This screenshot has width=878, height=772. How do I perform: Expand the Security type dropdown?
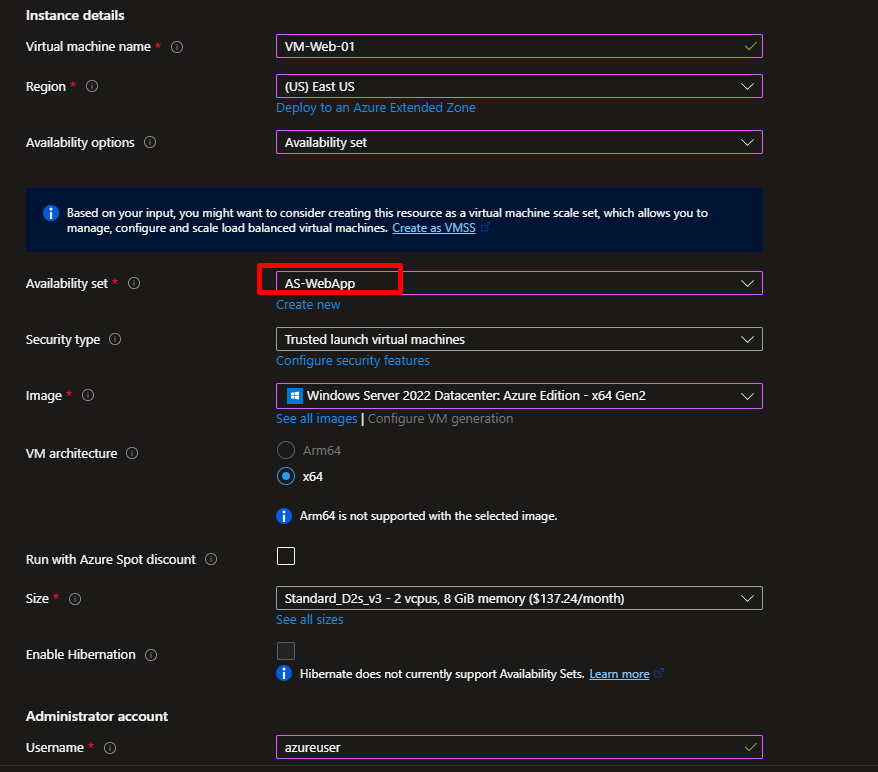pos(518,340)
